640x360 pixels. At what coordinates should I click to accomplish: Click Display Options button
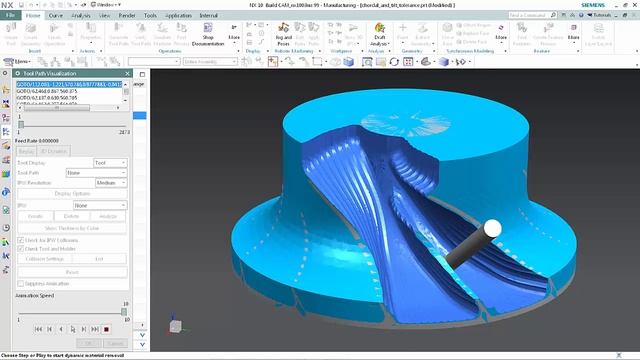[x=72, y=193]
